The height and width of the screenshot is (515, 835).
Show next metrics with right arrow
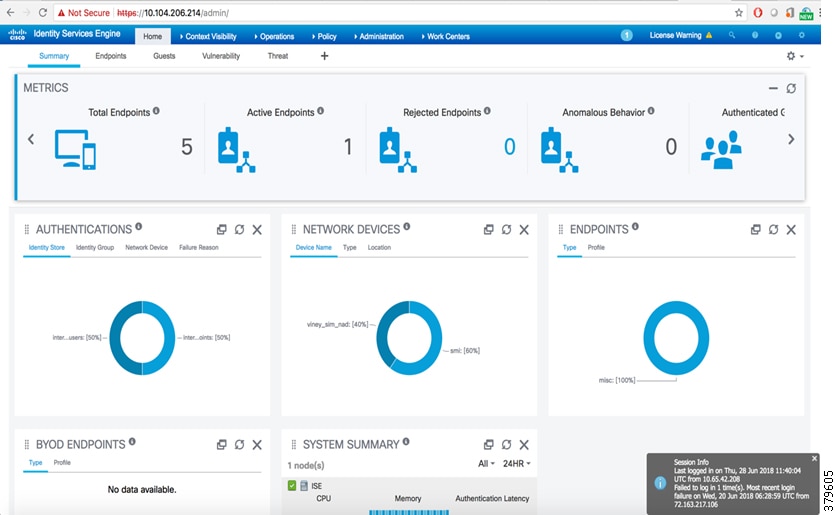[791, 139]
